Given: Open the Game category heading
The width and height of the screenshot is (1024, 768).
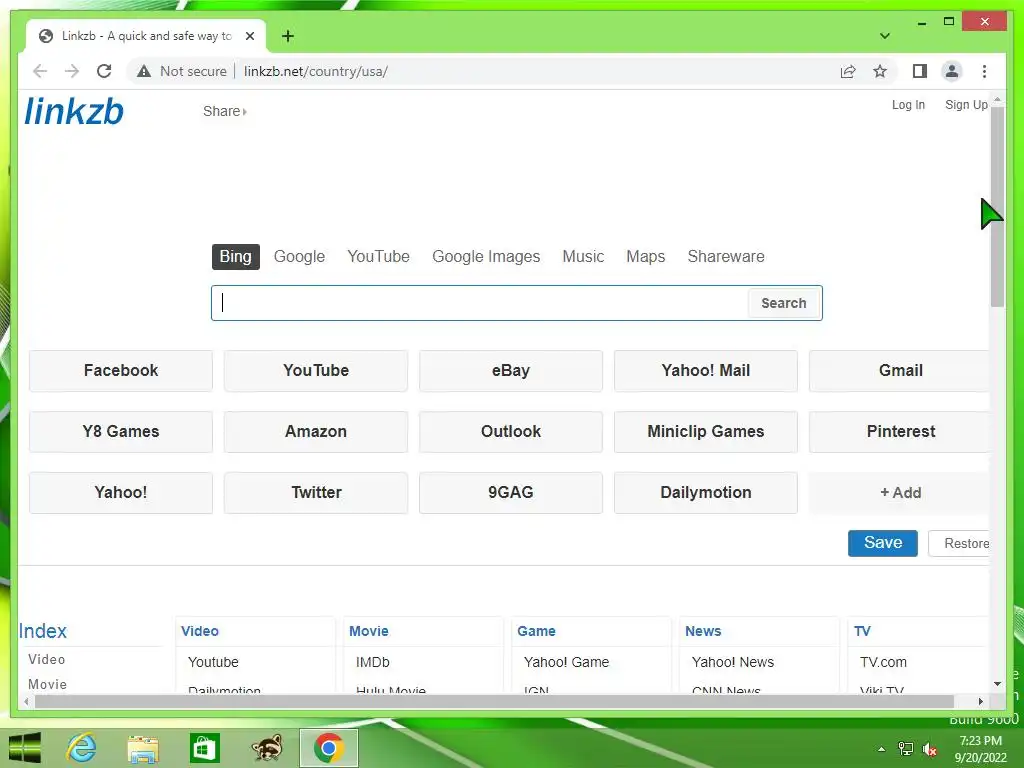Looking at the screenshot, I should 536,631.
